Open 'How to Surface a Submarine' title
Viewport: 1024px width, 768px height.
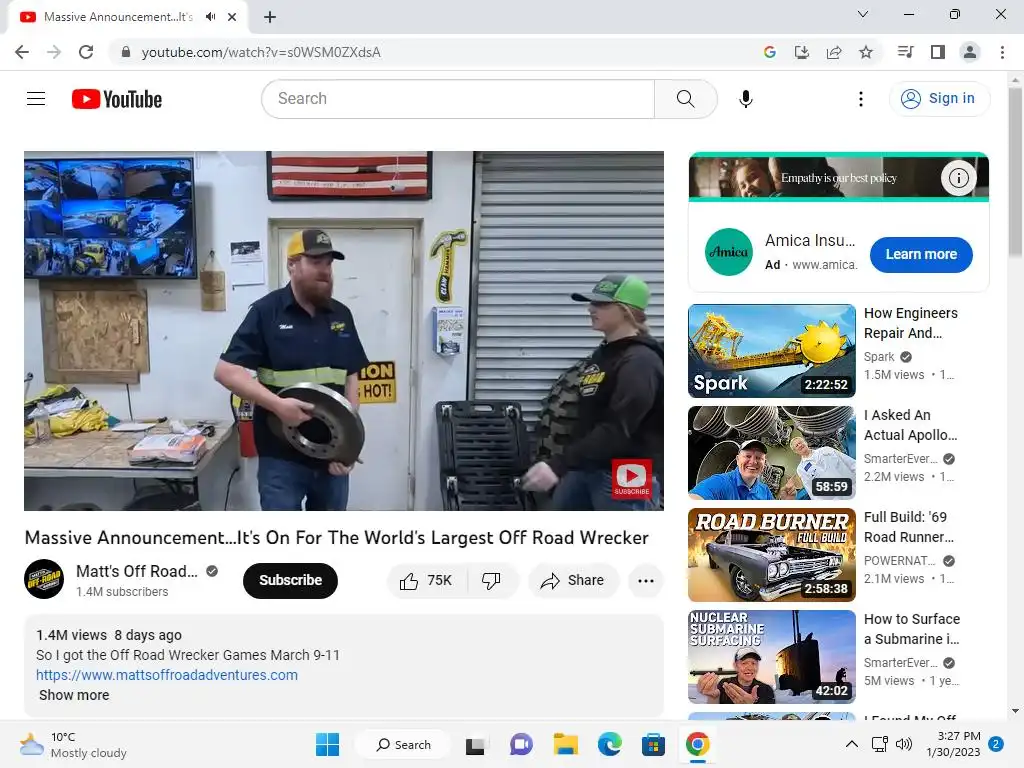(x=912, y=628)
